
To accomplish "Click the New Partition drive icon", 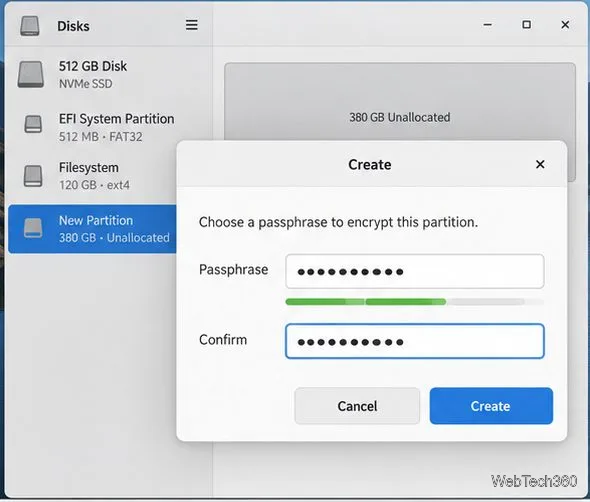I will (x=33, y=228).
